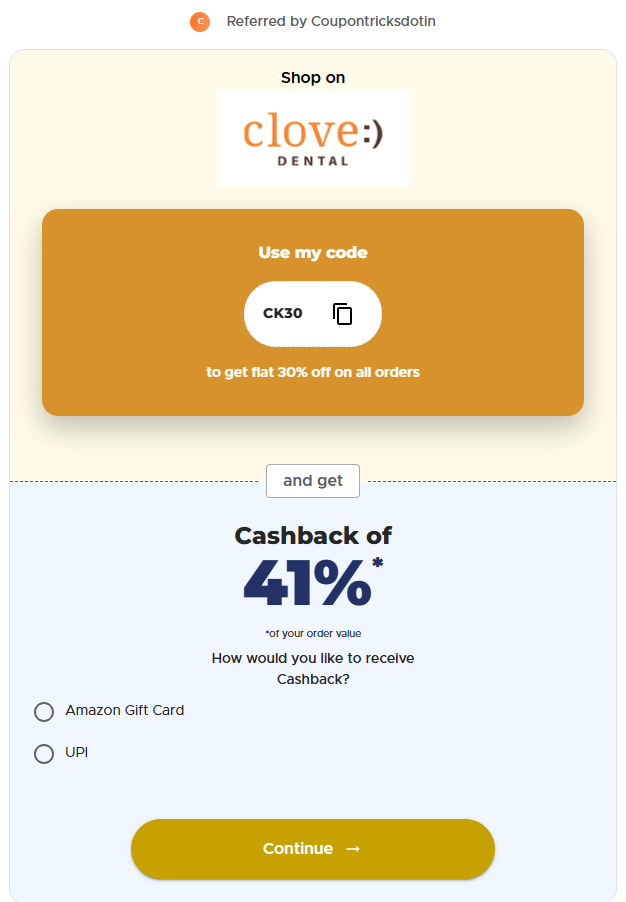Choose the UPI option label
This screenshot has width=626, height=902.
[x=77, y=752]
